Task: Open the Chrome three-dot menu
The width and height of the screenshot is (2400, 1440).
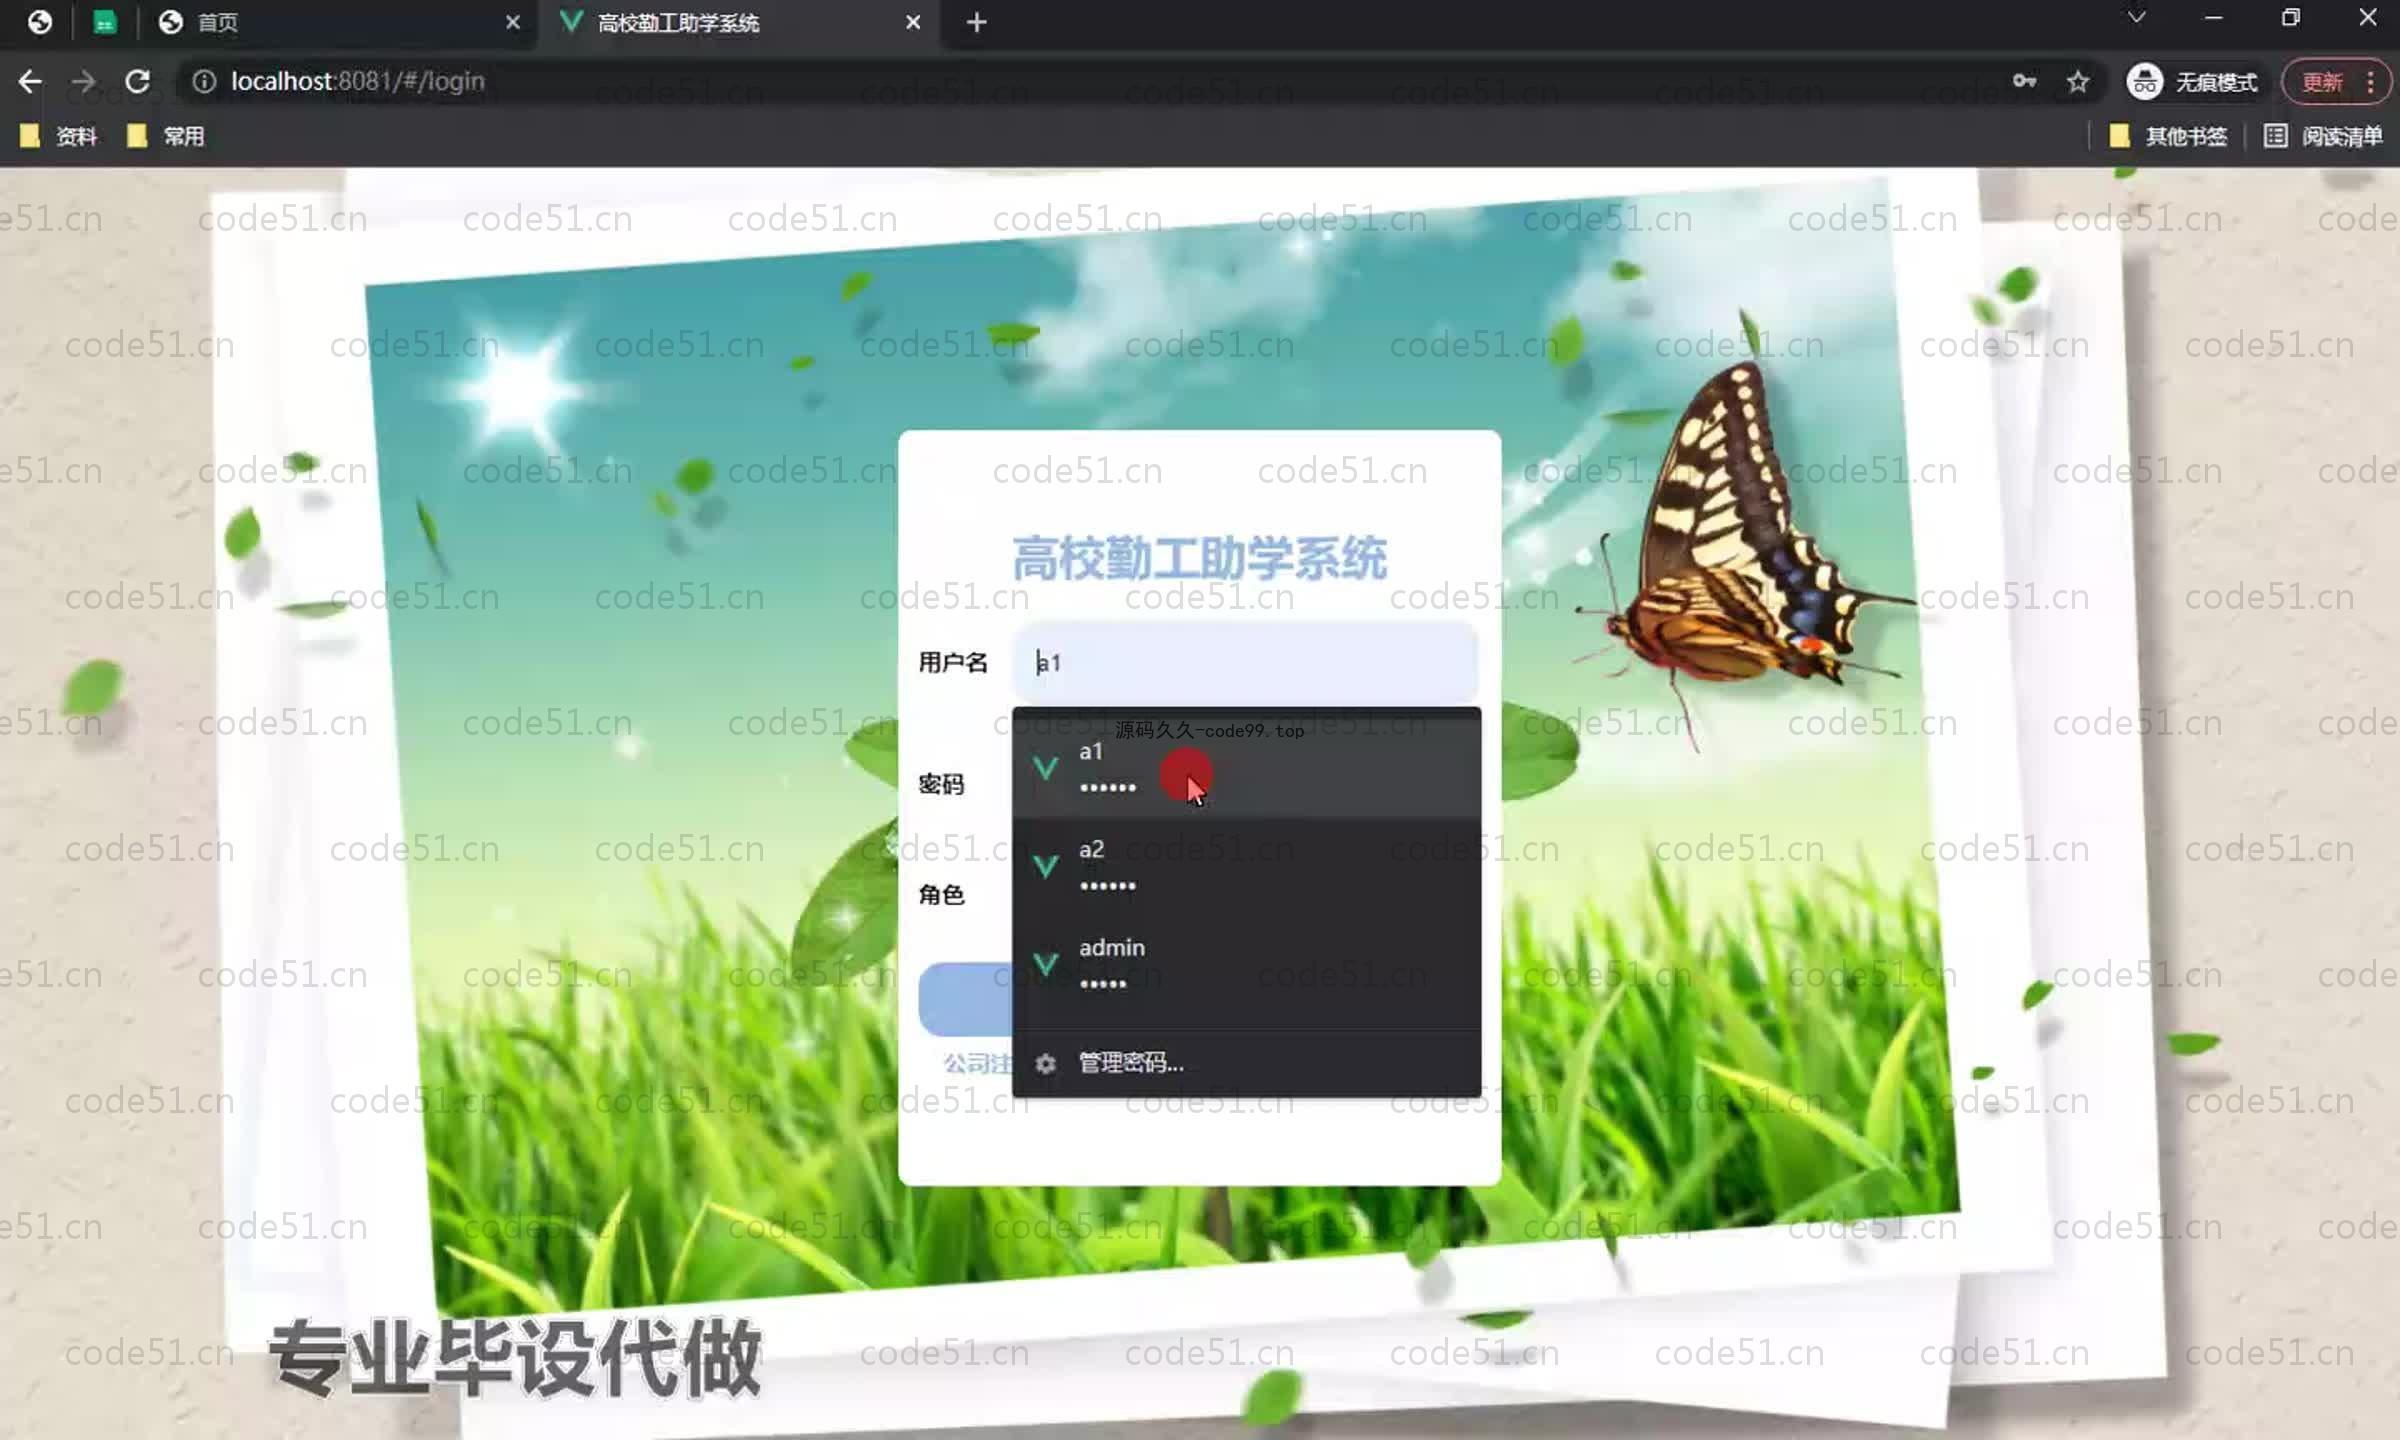Action: (x=2371, y=81)
